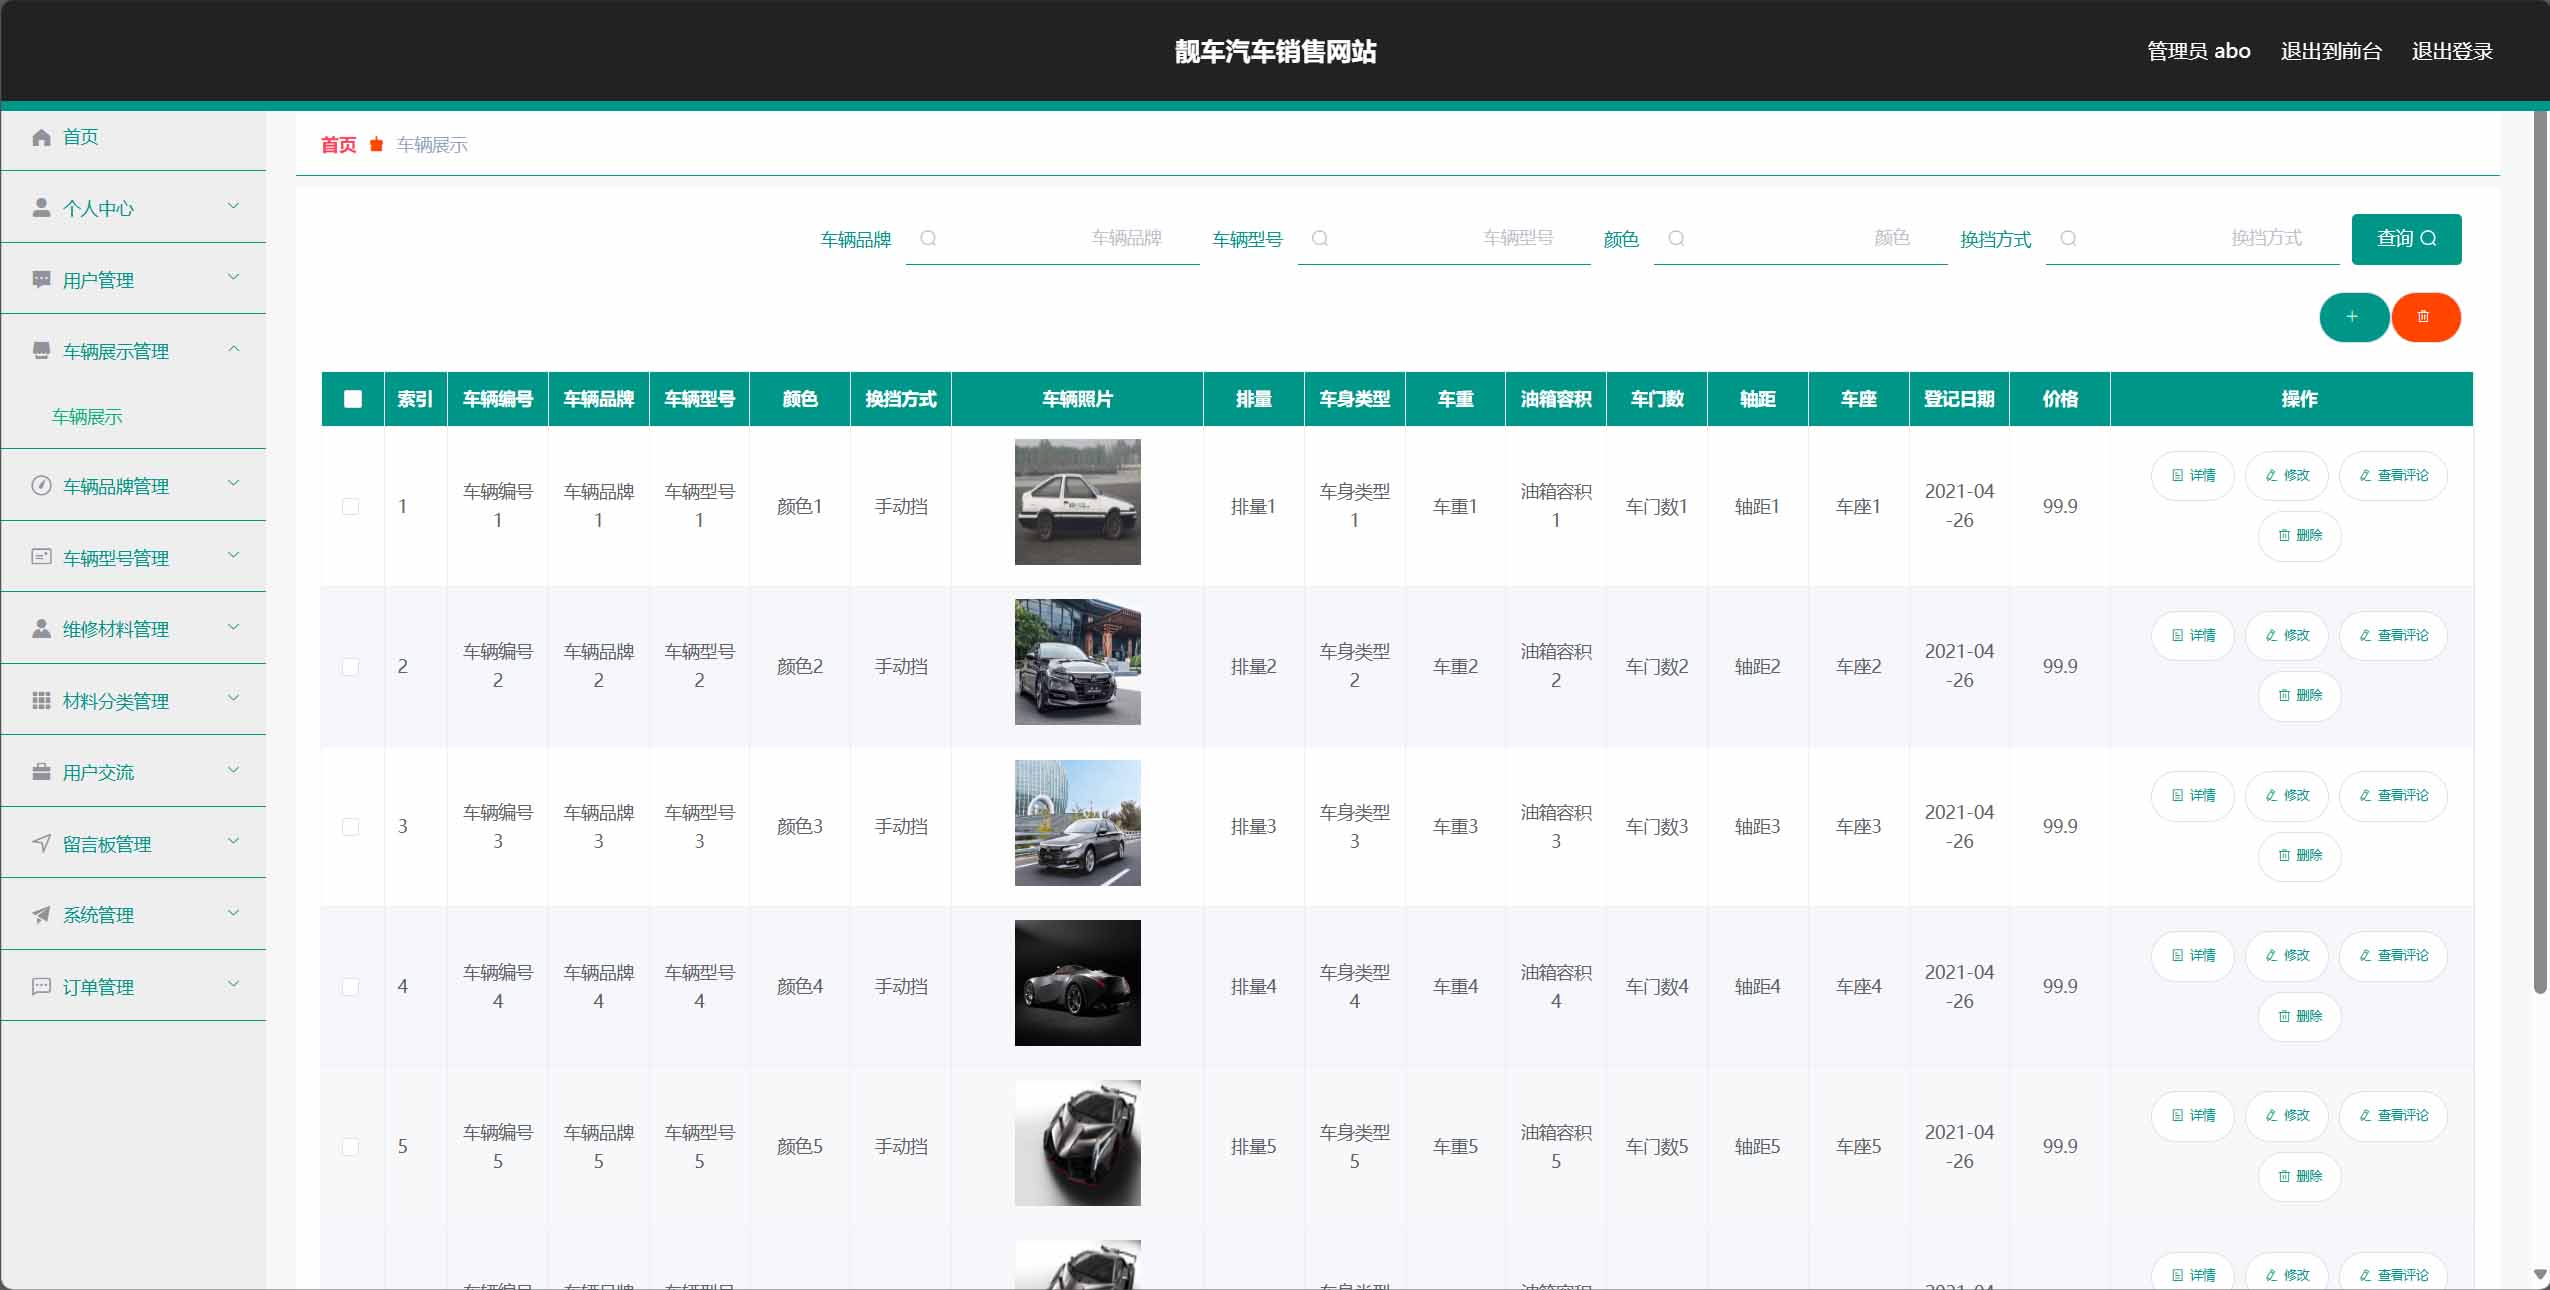Click the card icon beside 车辆型号管理
The height and width of the screenshot is (1290, 2550).
(41, 557)
